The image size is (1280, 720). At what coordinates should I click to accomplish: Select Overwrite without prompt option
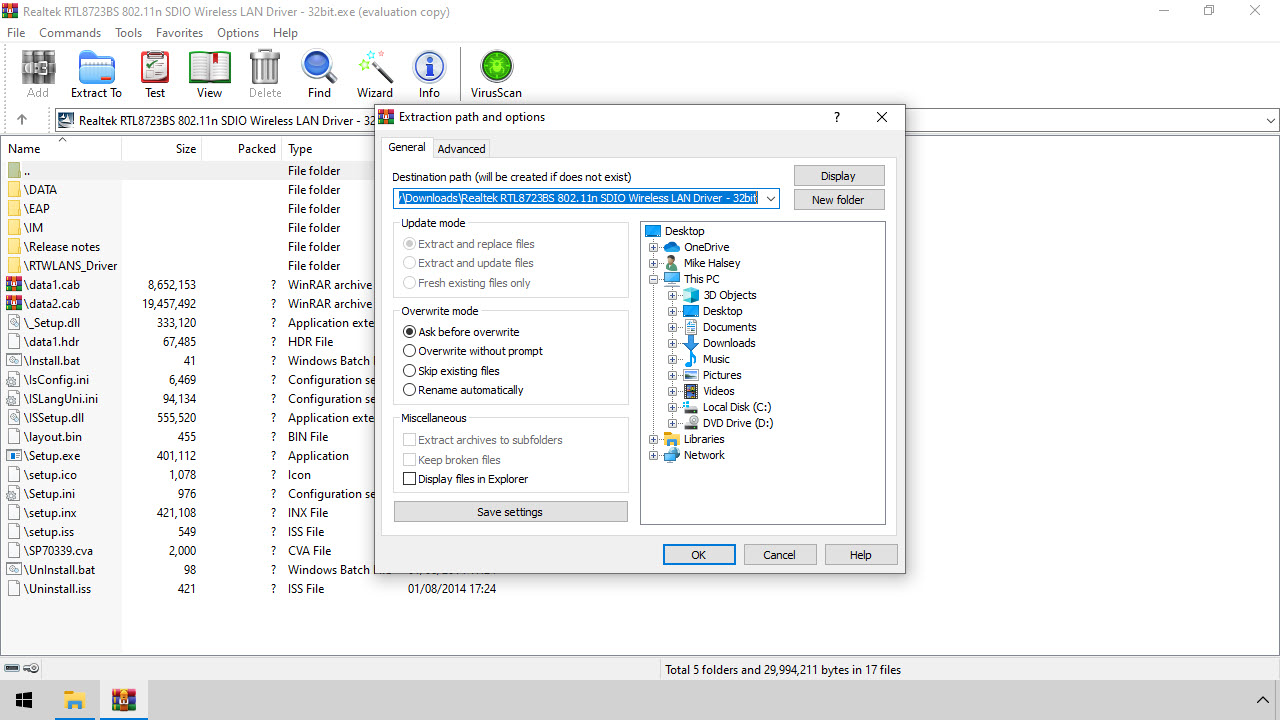[473, 351]
